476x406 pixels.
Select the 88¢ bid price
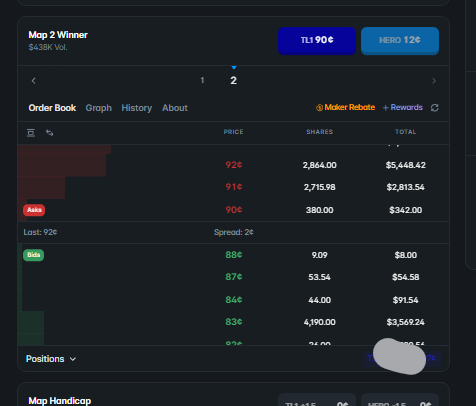[234, 255]
